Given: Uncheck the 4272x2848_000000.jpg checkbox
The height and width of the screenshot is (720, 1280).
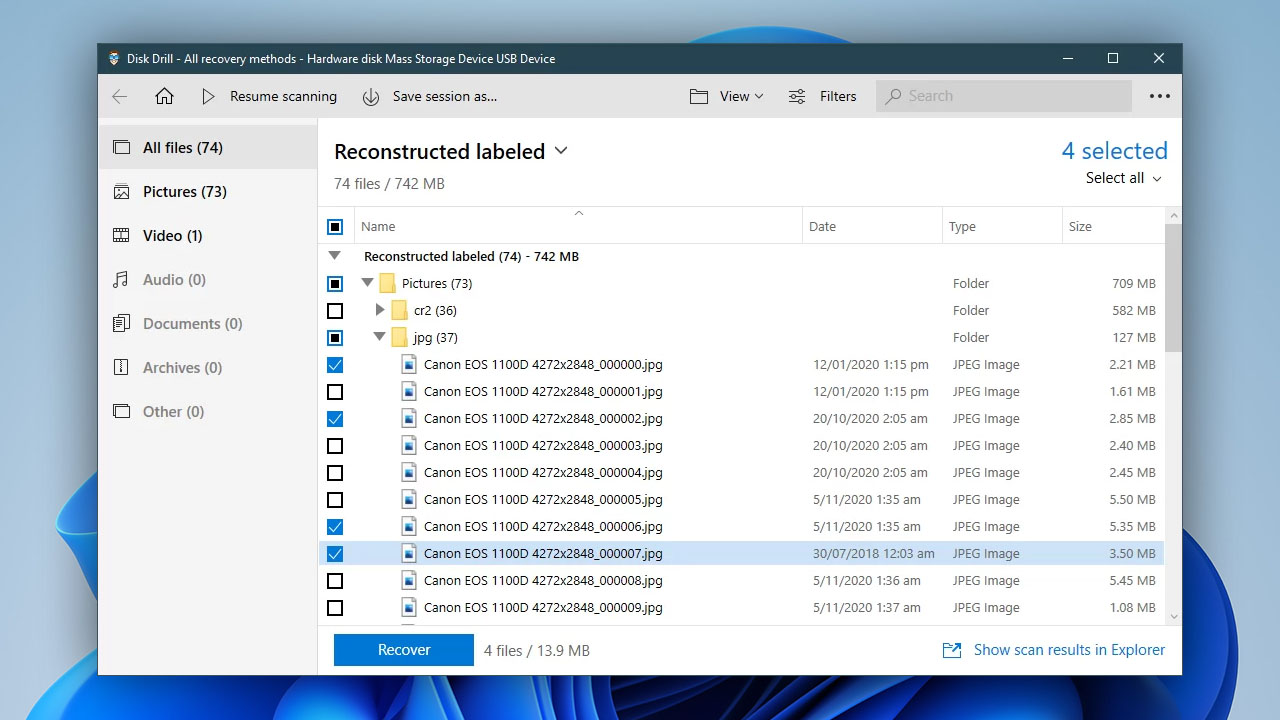Looking at the screenshot, I should 335,365.
